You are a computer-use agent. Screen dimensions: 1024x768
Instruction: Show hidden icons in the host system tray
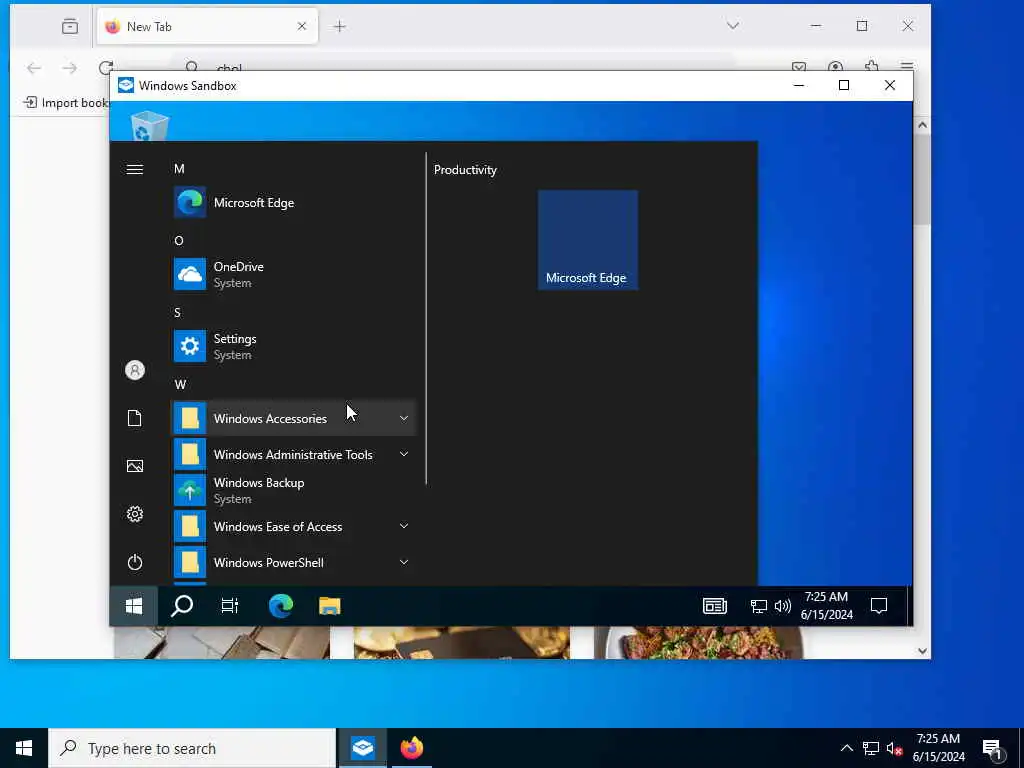click(846, 748)
